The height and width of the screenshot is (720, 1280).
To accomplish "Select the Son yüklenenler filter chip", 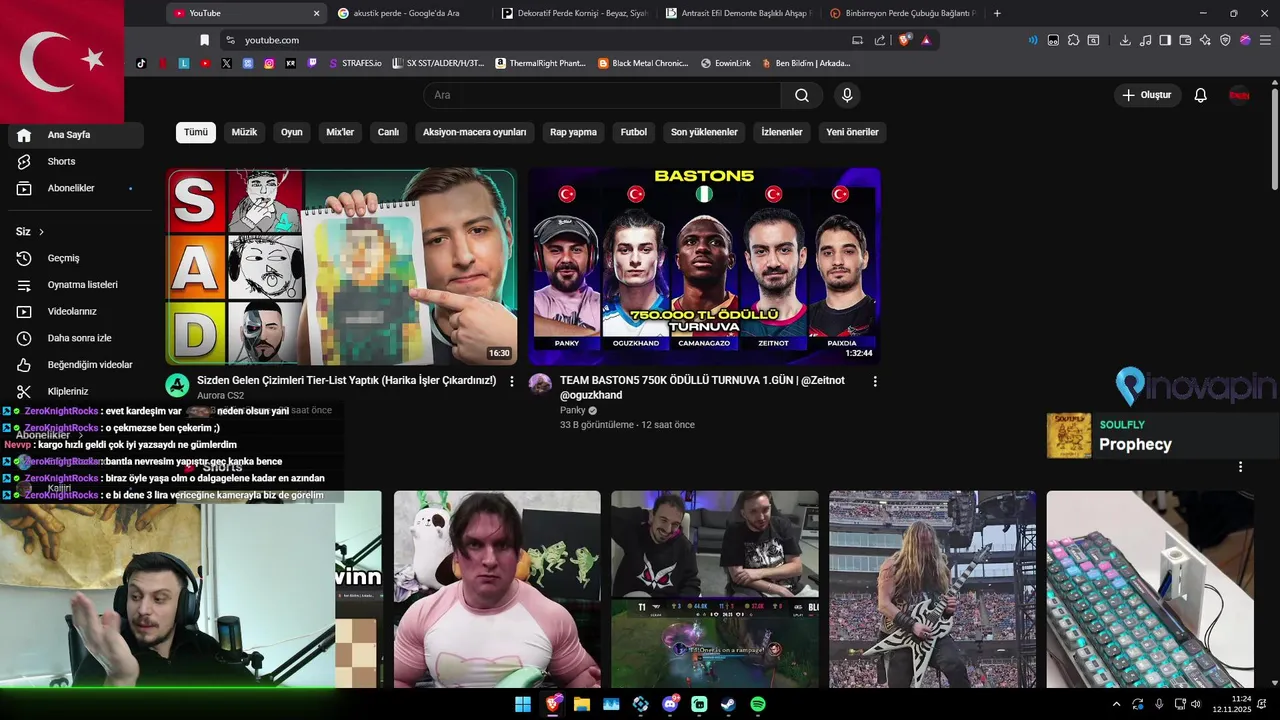I will click(704, 132).
